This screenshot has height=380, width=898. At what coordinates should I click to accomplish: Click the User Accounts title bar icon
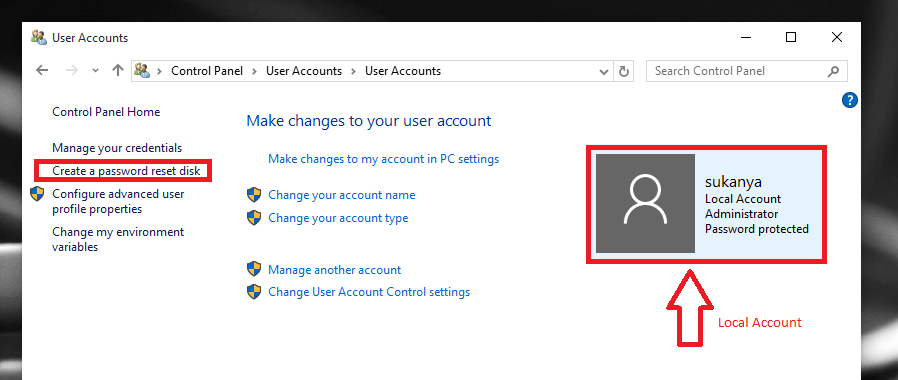click(39, 38)
